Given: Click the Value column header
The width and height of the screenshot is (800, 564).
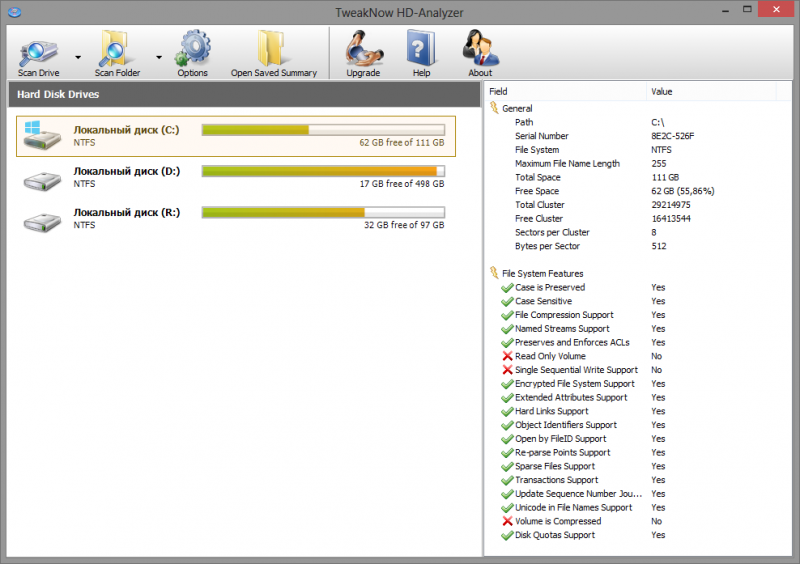Looking at the screenshot, I should (x=711, y=91).
